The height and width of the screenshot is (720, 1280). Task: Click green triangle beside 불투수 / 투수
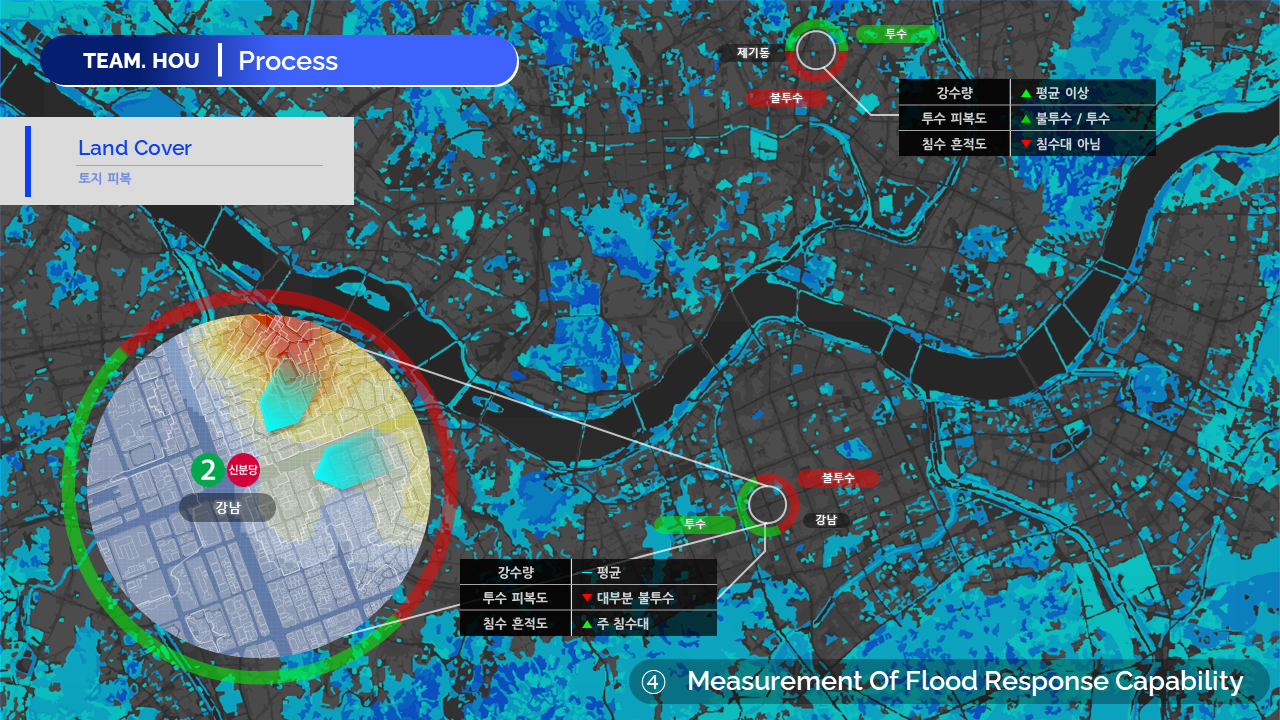[x=1025, y=119]
